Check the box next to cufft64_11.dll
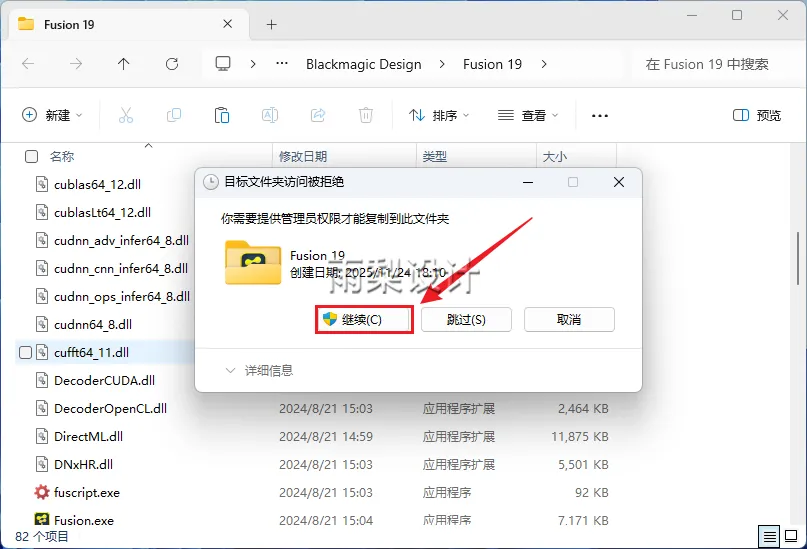 [x=25, y=352]
